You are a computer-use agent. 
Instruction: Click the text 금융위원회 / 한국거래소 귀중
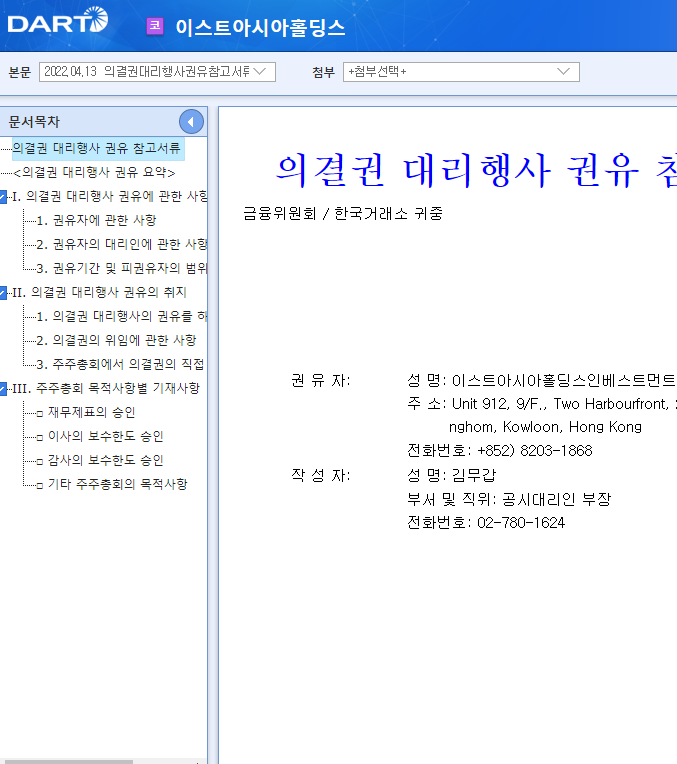click(343, 213)
